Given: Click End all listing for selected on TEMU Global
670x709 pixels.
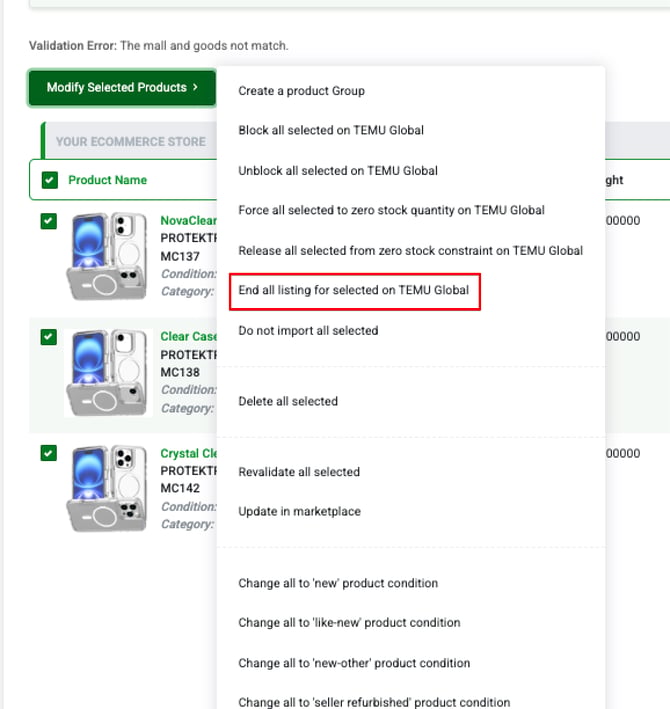Looking at the screenshot, I should pos(354,290).
